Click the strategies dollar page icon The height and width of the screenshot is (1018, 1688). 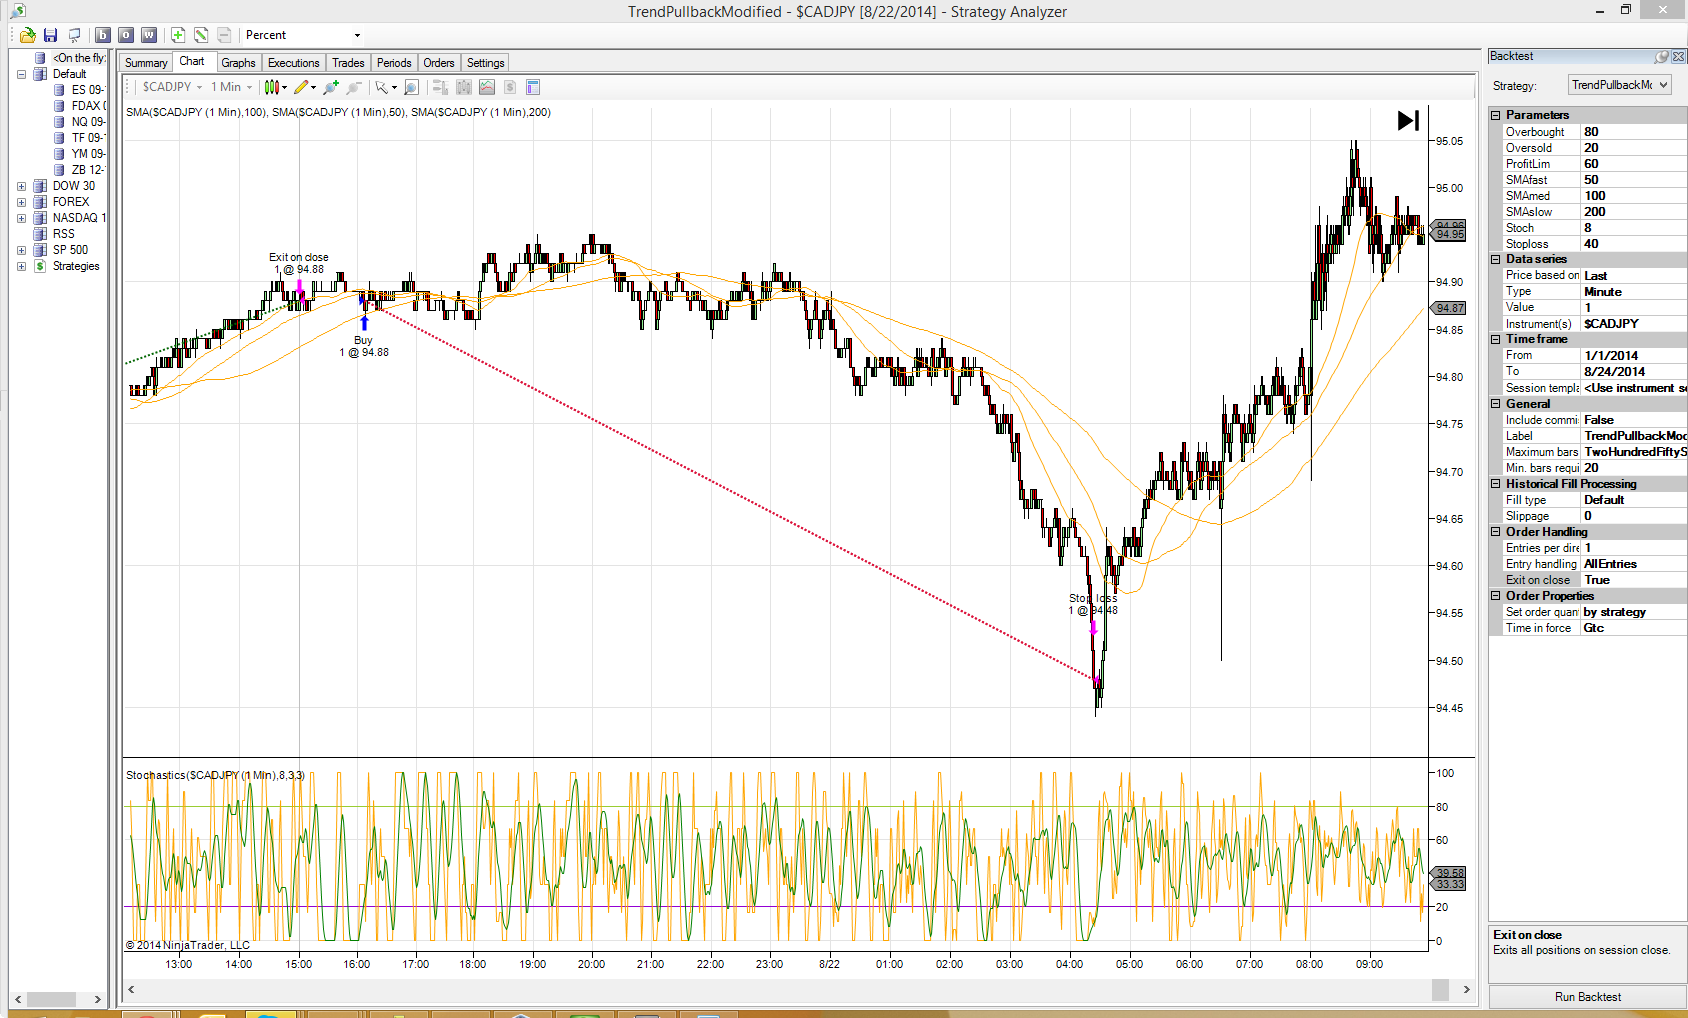510,87
